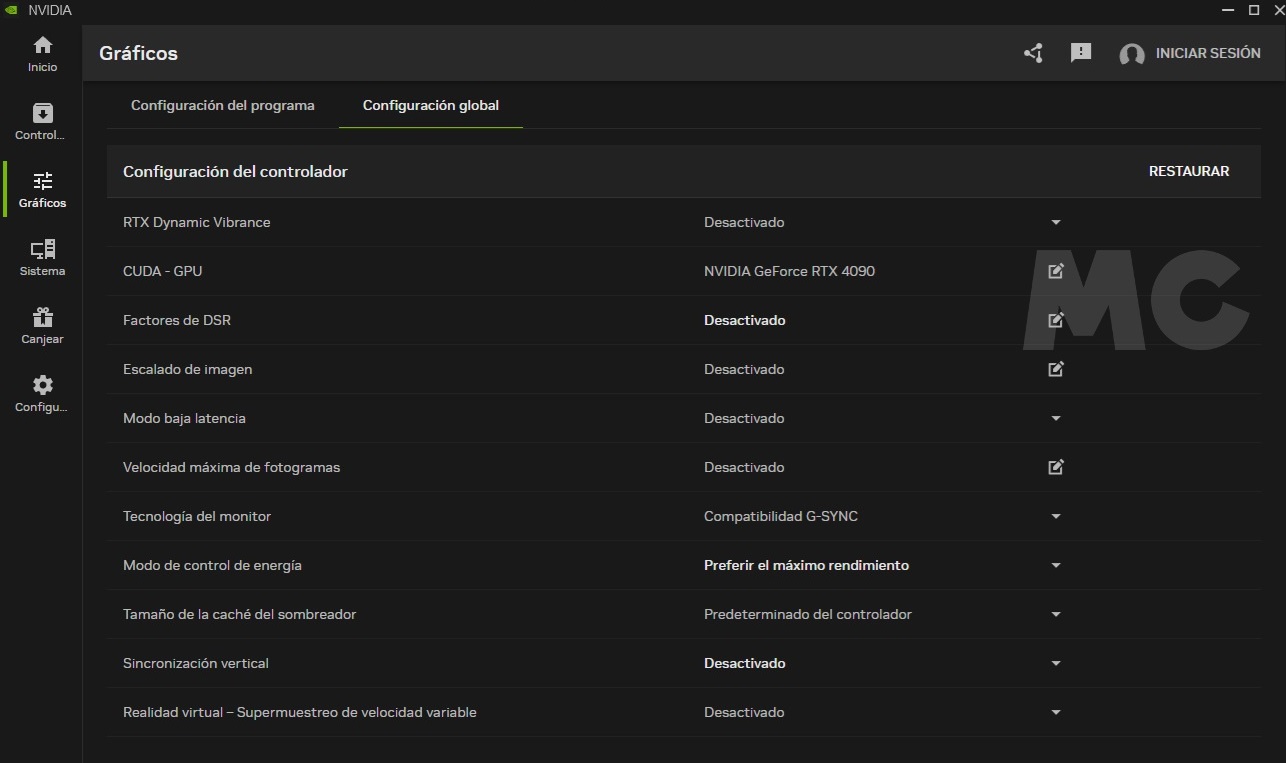Expand Sincronización vertical dropdown
The height and width of the screenshot is (763, 1286).
pos(1056,663)
